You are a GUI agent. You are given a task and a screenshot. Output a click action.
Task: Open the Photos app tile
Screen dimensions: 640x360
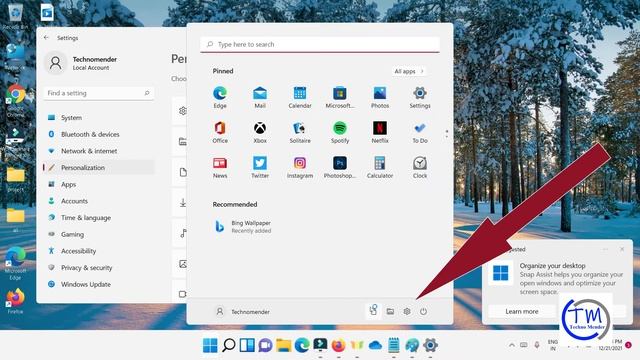click(380, 98)
